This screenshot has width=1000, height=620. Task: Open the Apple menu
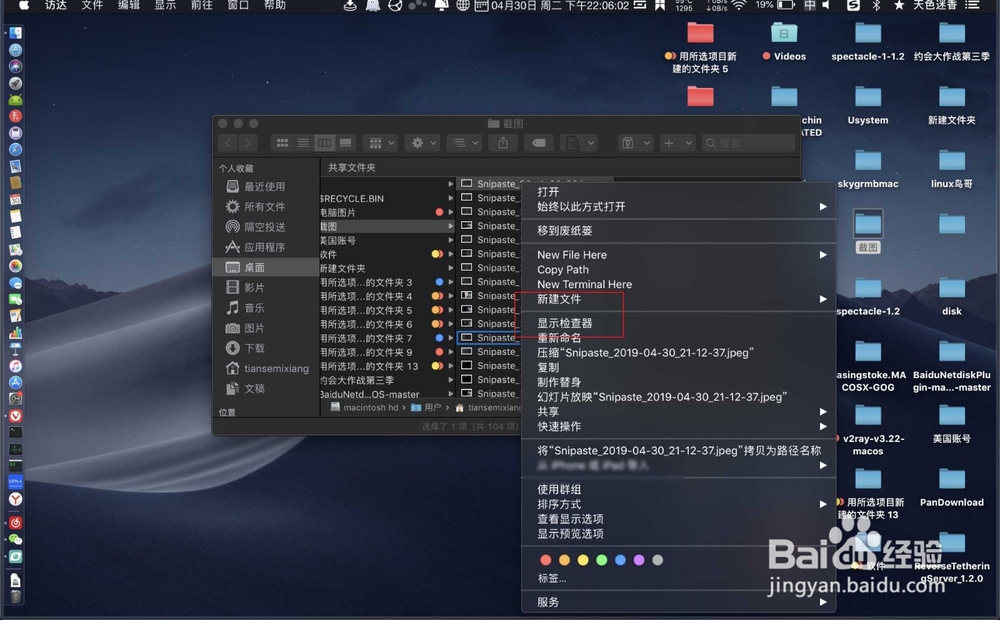(x=24, y=5)
